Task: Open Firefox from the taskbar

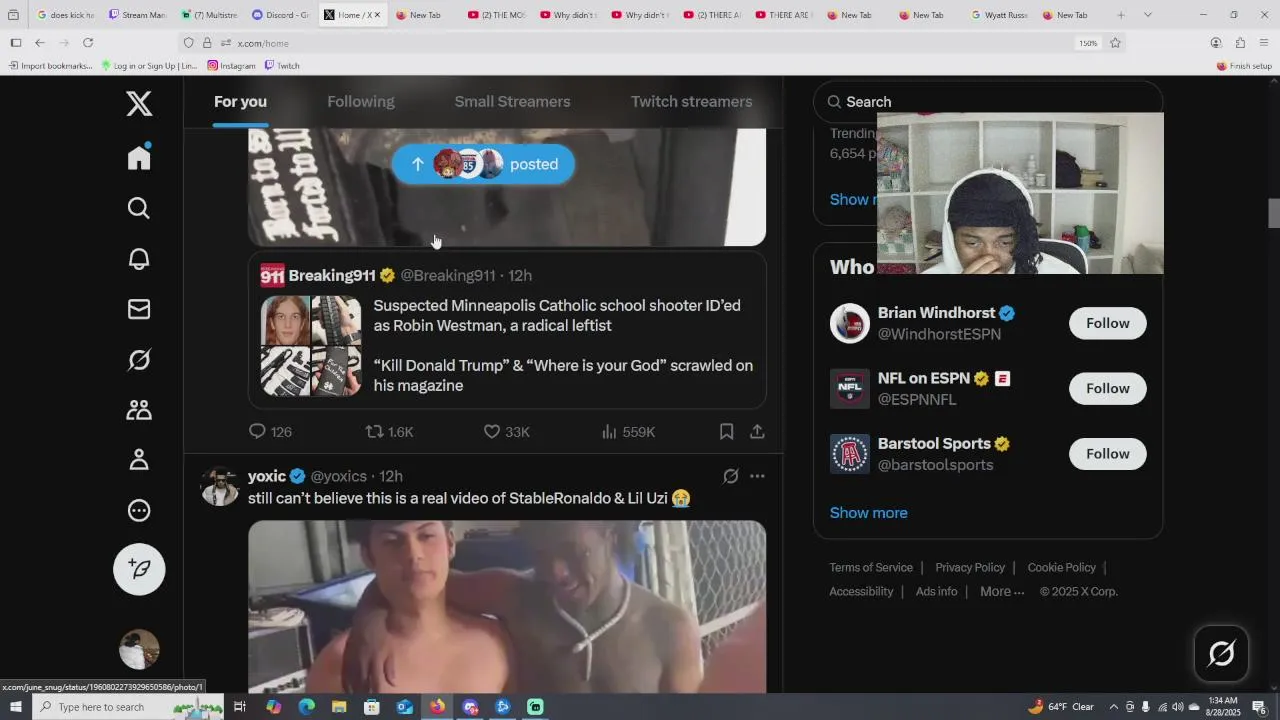Action: (437, 707)
